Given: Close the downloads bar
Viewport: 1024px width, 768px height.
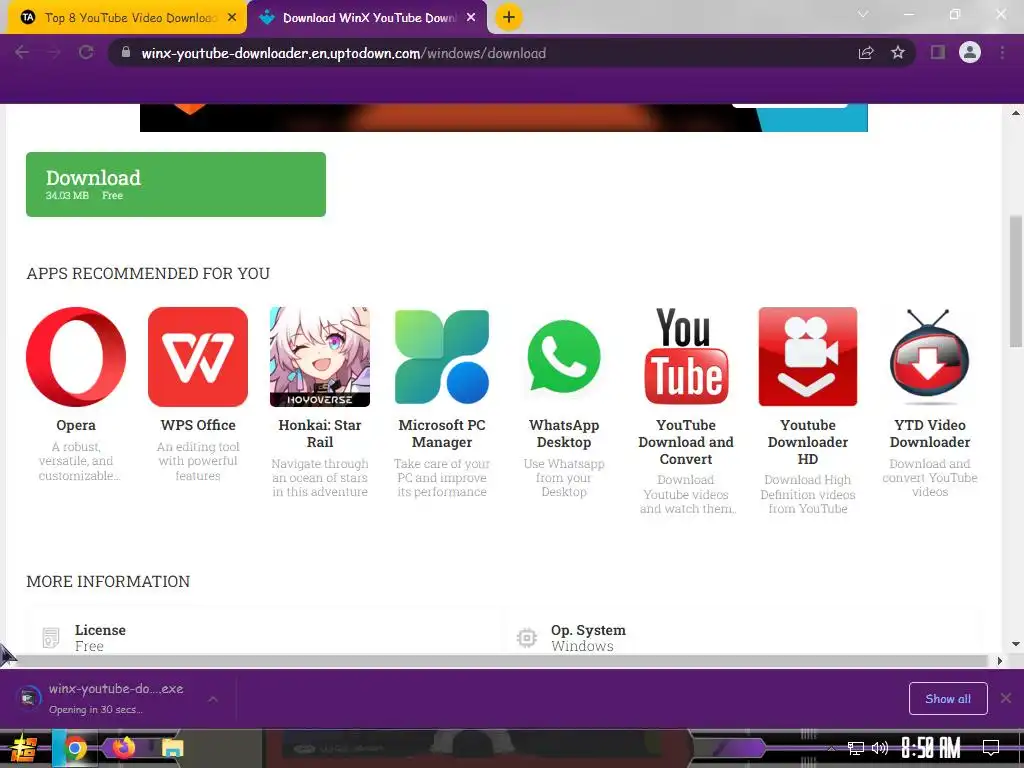Looking at the screenshot, I should (x=1006, y=699).
